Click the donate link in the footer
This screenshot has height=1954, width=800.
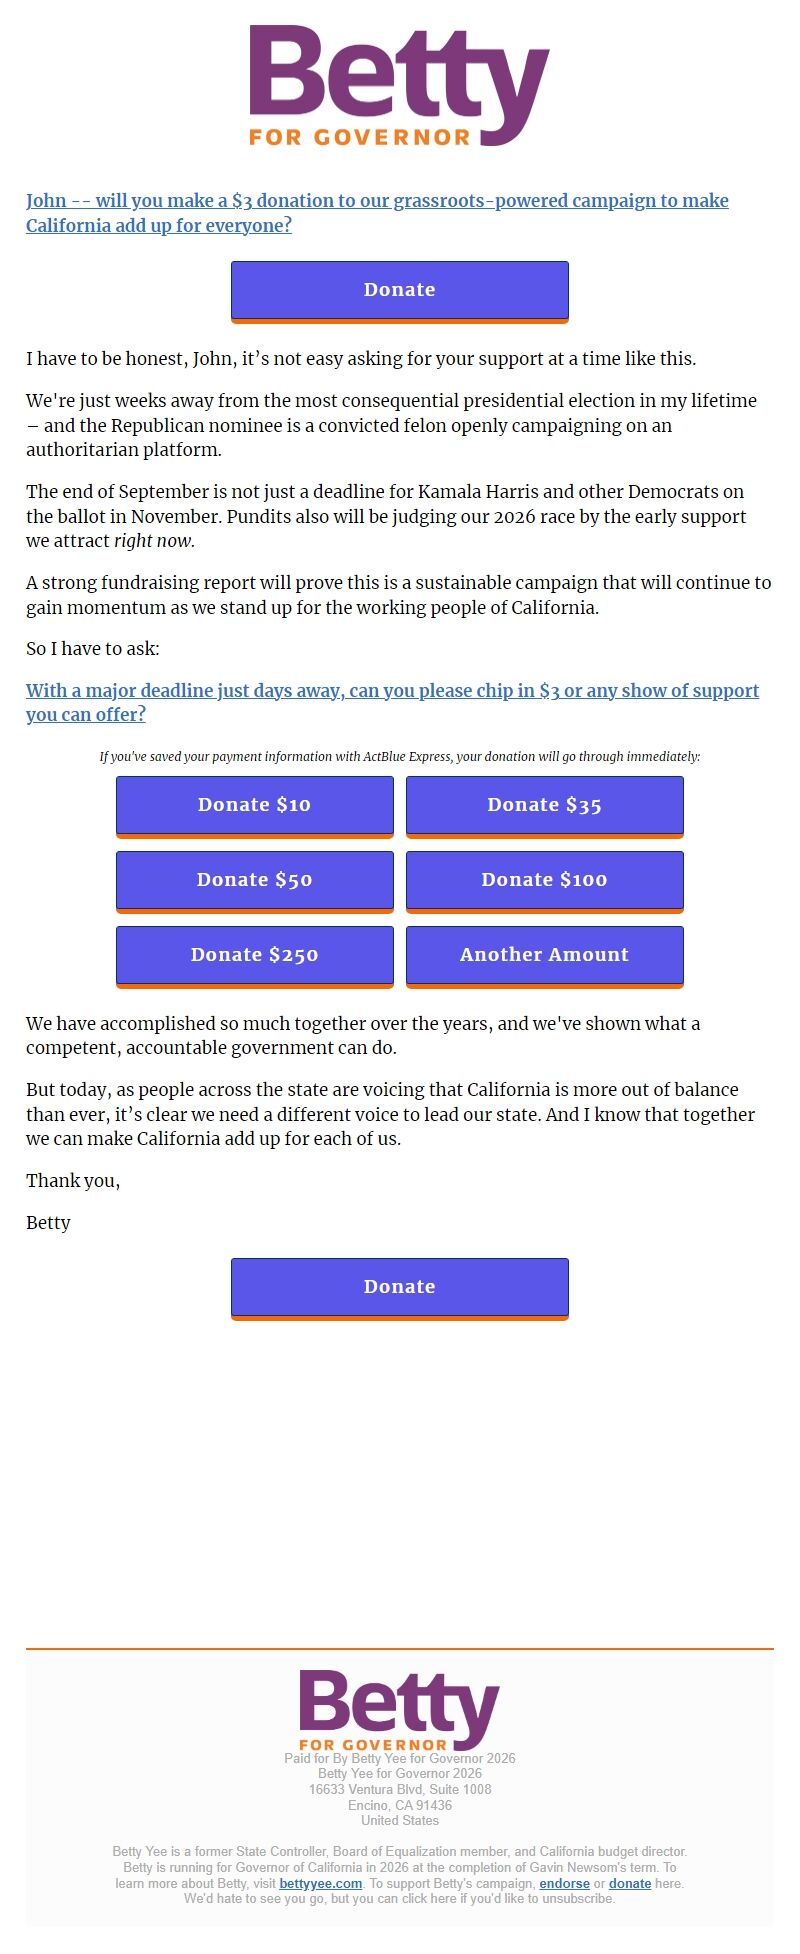tap(629, 1883)
